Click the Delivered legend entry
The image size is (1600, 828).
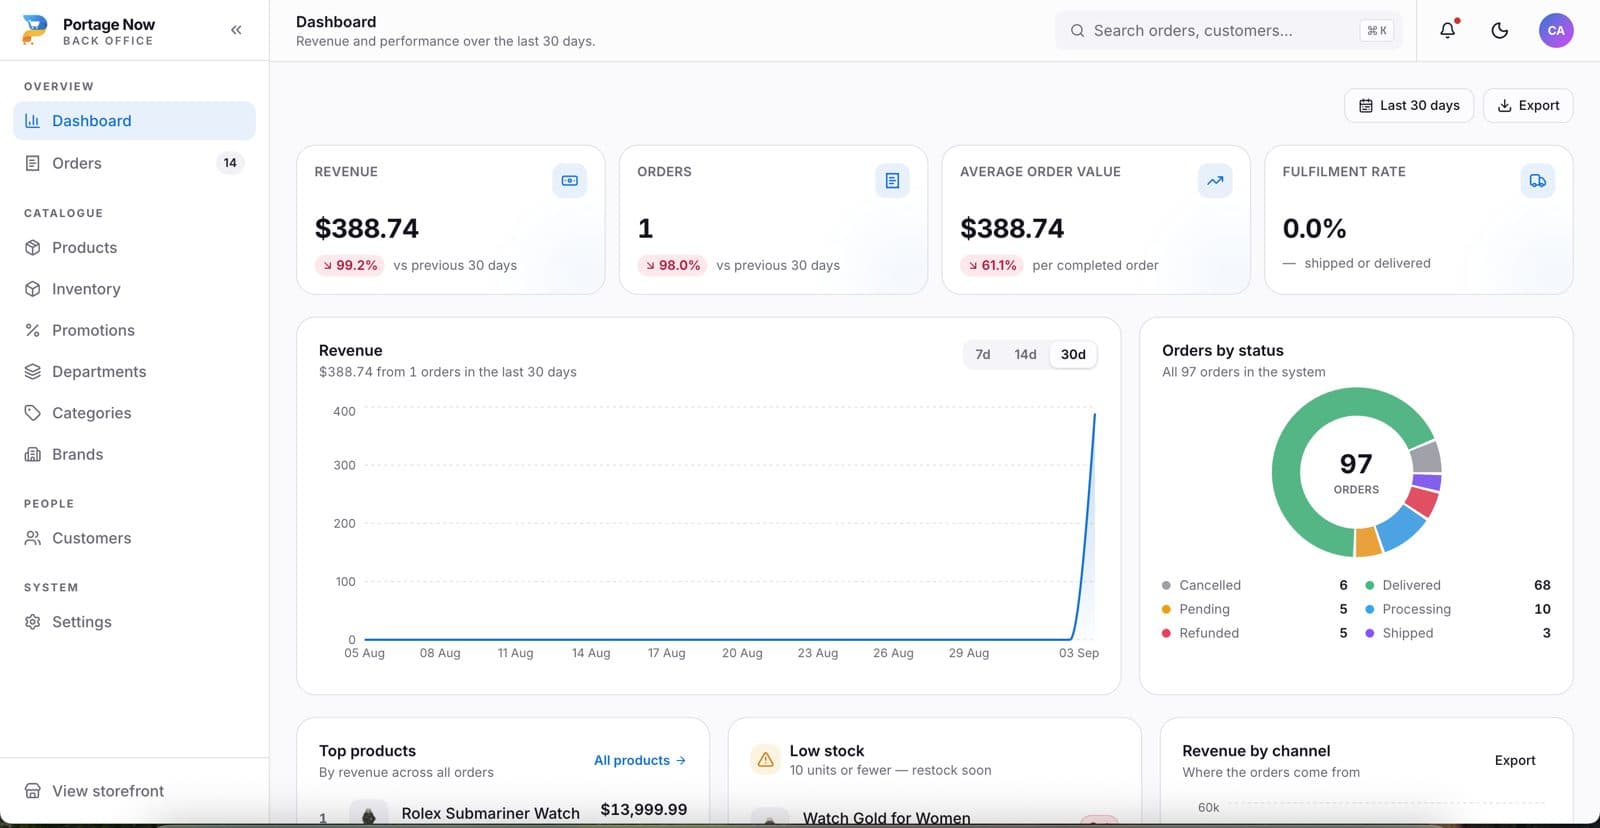[1458, 585]
